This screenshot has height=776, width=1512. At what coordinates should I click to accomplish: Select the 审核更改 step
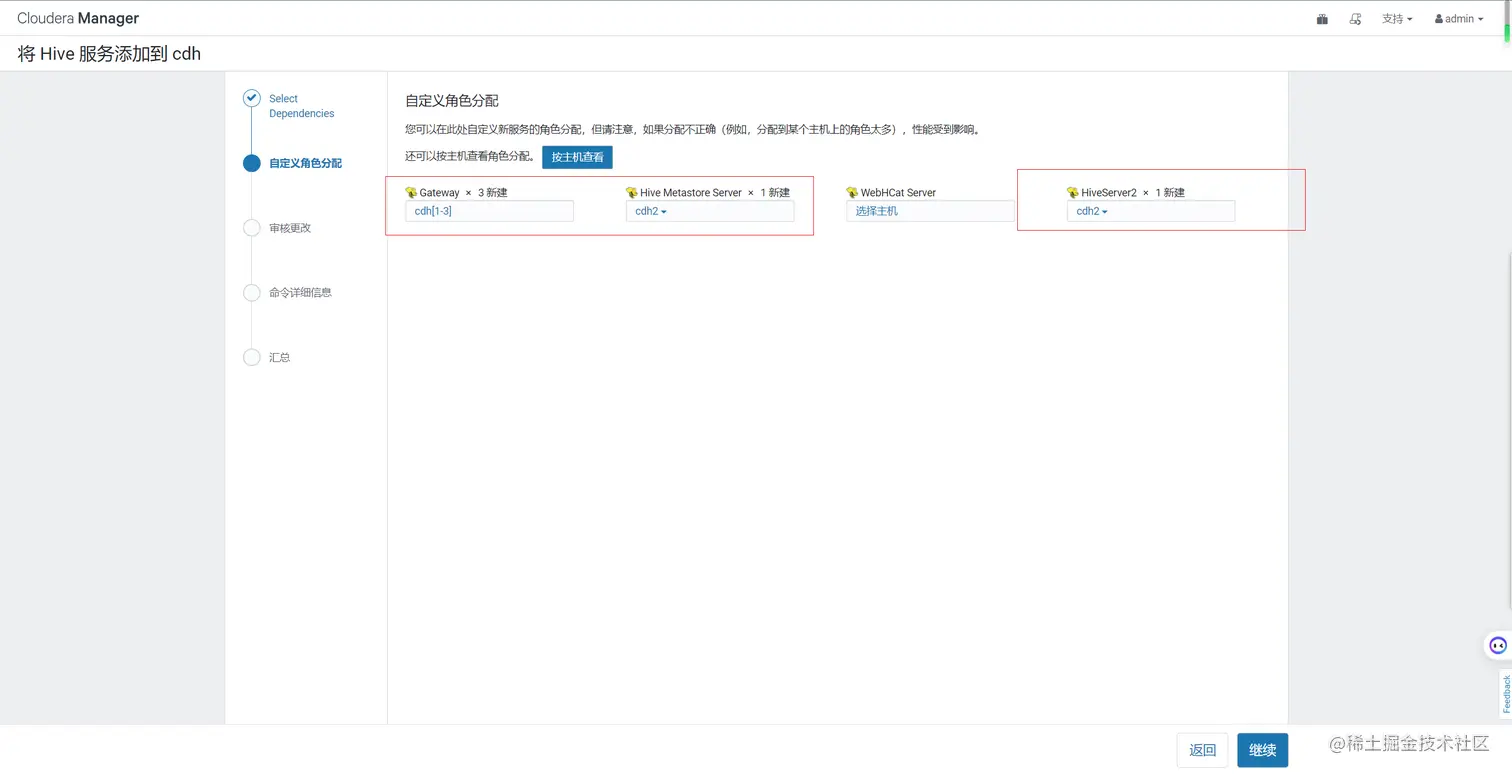tap(290, 228)
